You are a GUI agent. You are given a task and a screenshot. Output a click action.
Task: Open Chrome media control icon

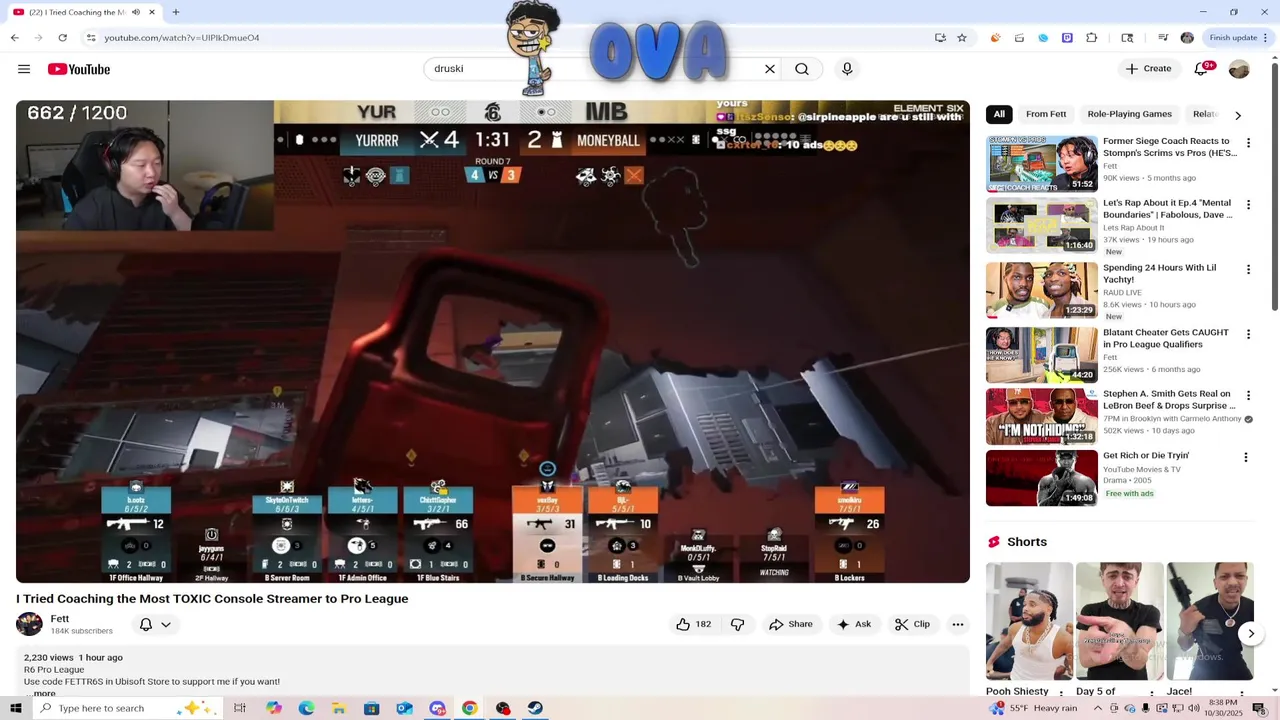[1163, 38]
